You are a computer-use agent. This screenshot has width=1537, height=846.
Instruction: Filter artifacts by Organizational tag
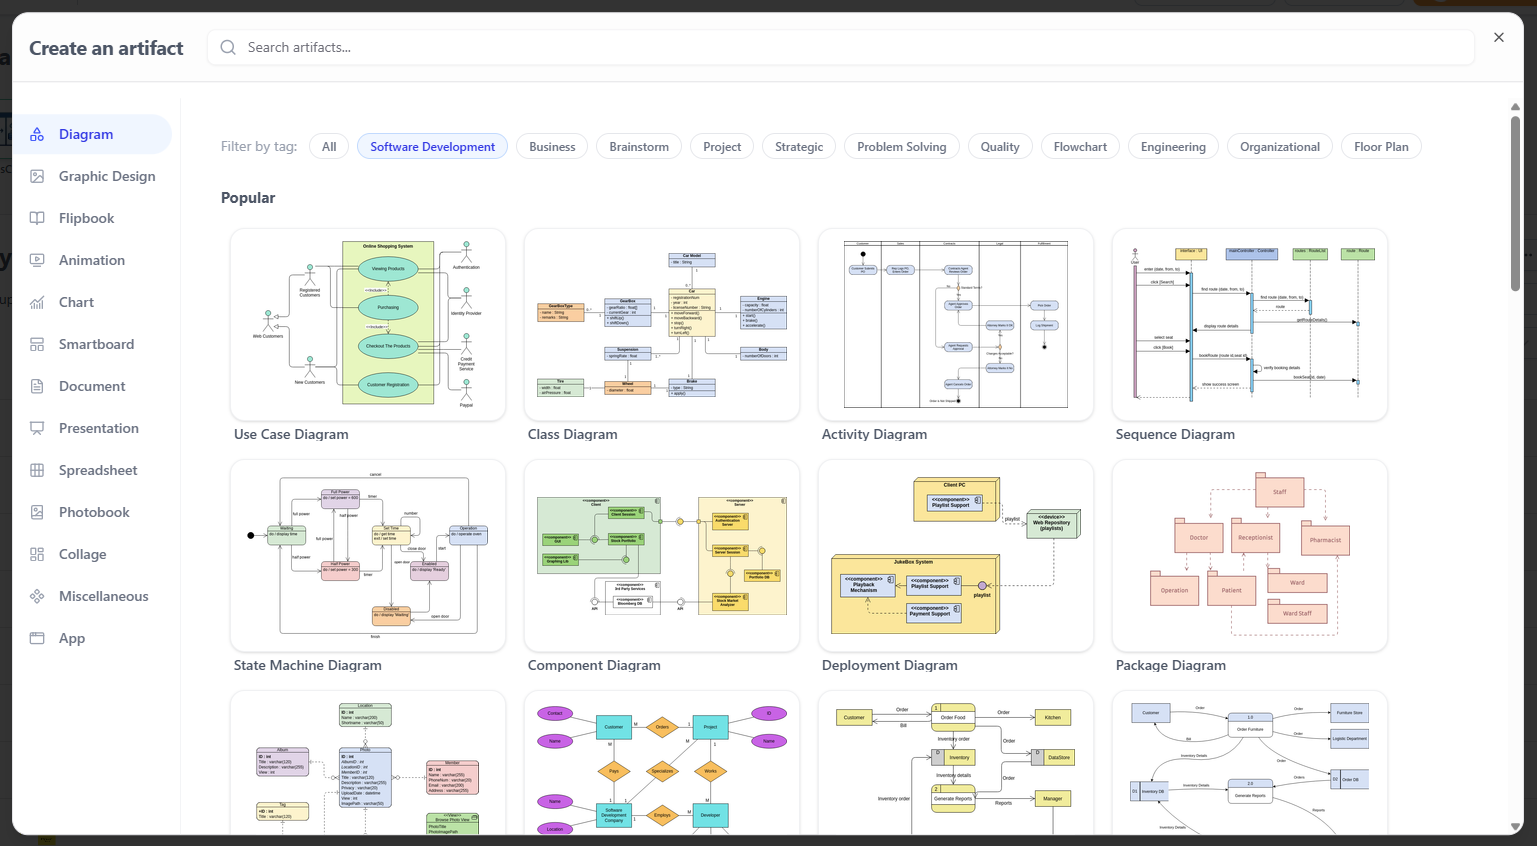[x=1280, y=146]
